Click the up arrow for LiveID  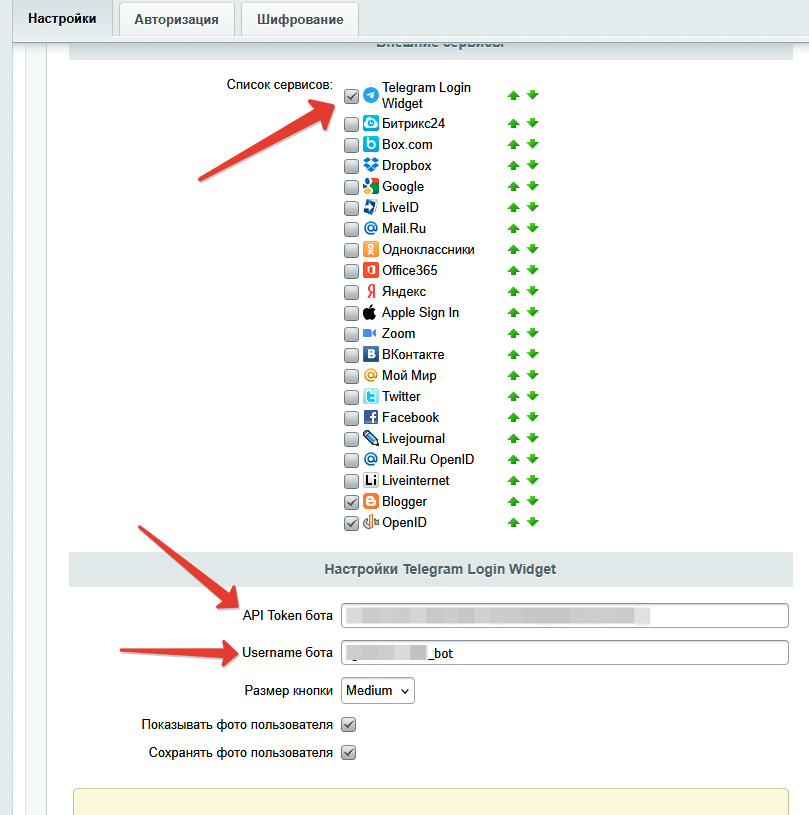(x=514, y=207)
